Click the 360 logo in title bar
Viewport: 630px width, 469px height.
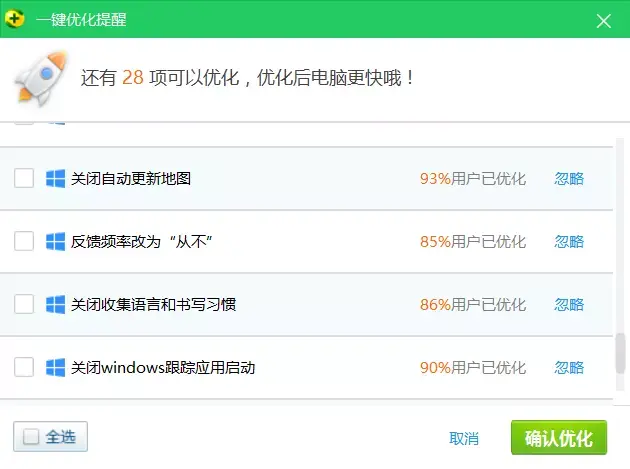(14, 18)
